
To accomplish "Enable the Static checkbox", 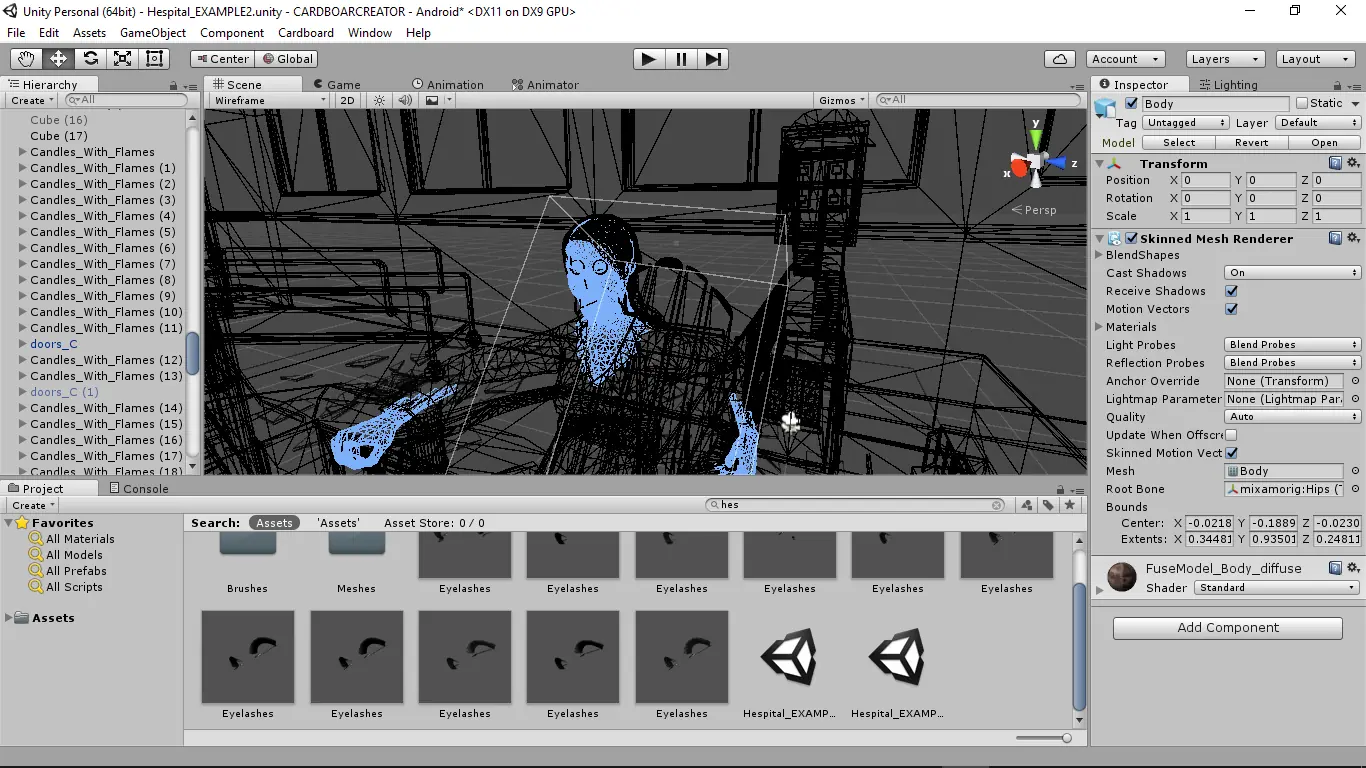I will click(1302, 103).
